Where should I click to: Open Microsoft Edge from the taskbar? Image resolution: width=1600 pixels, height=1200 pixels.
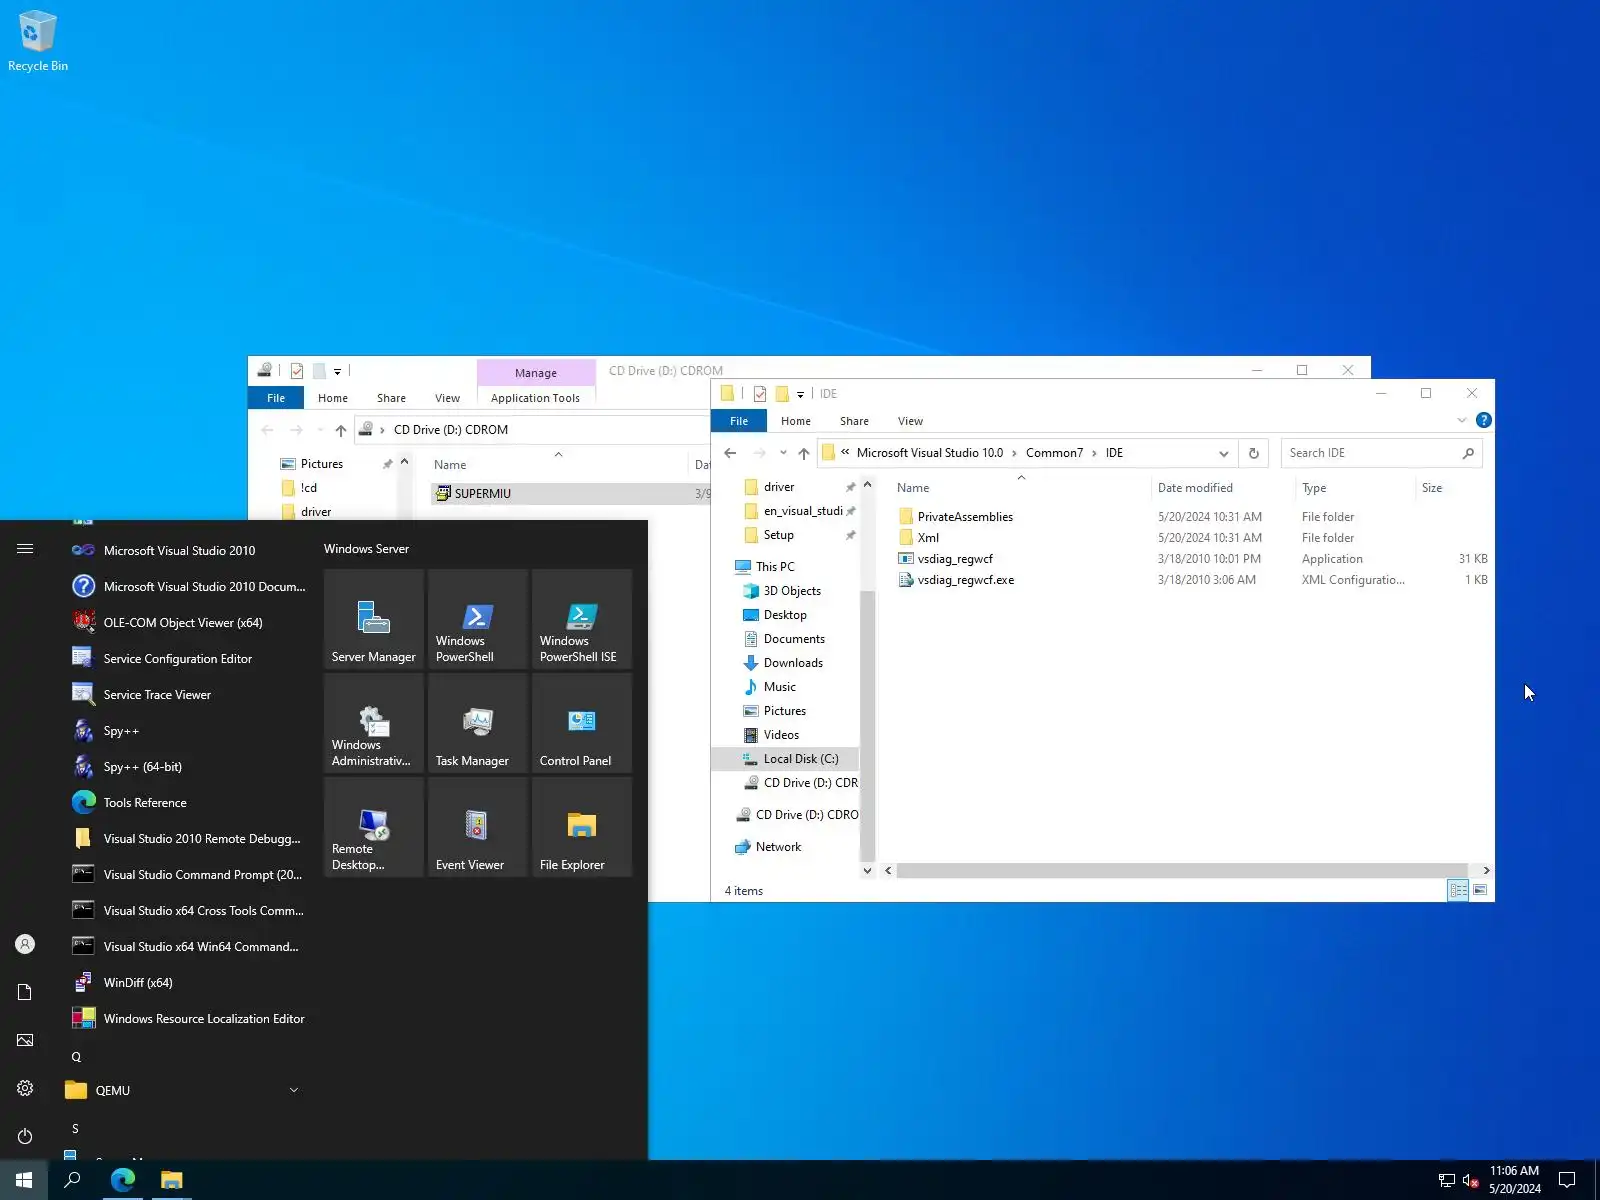coord(123,1180)
